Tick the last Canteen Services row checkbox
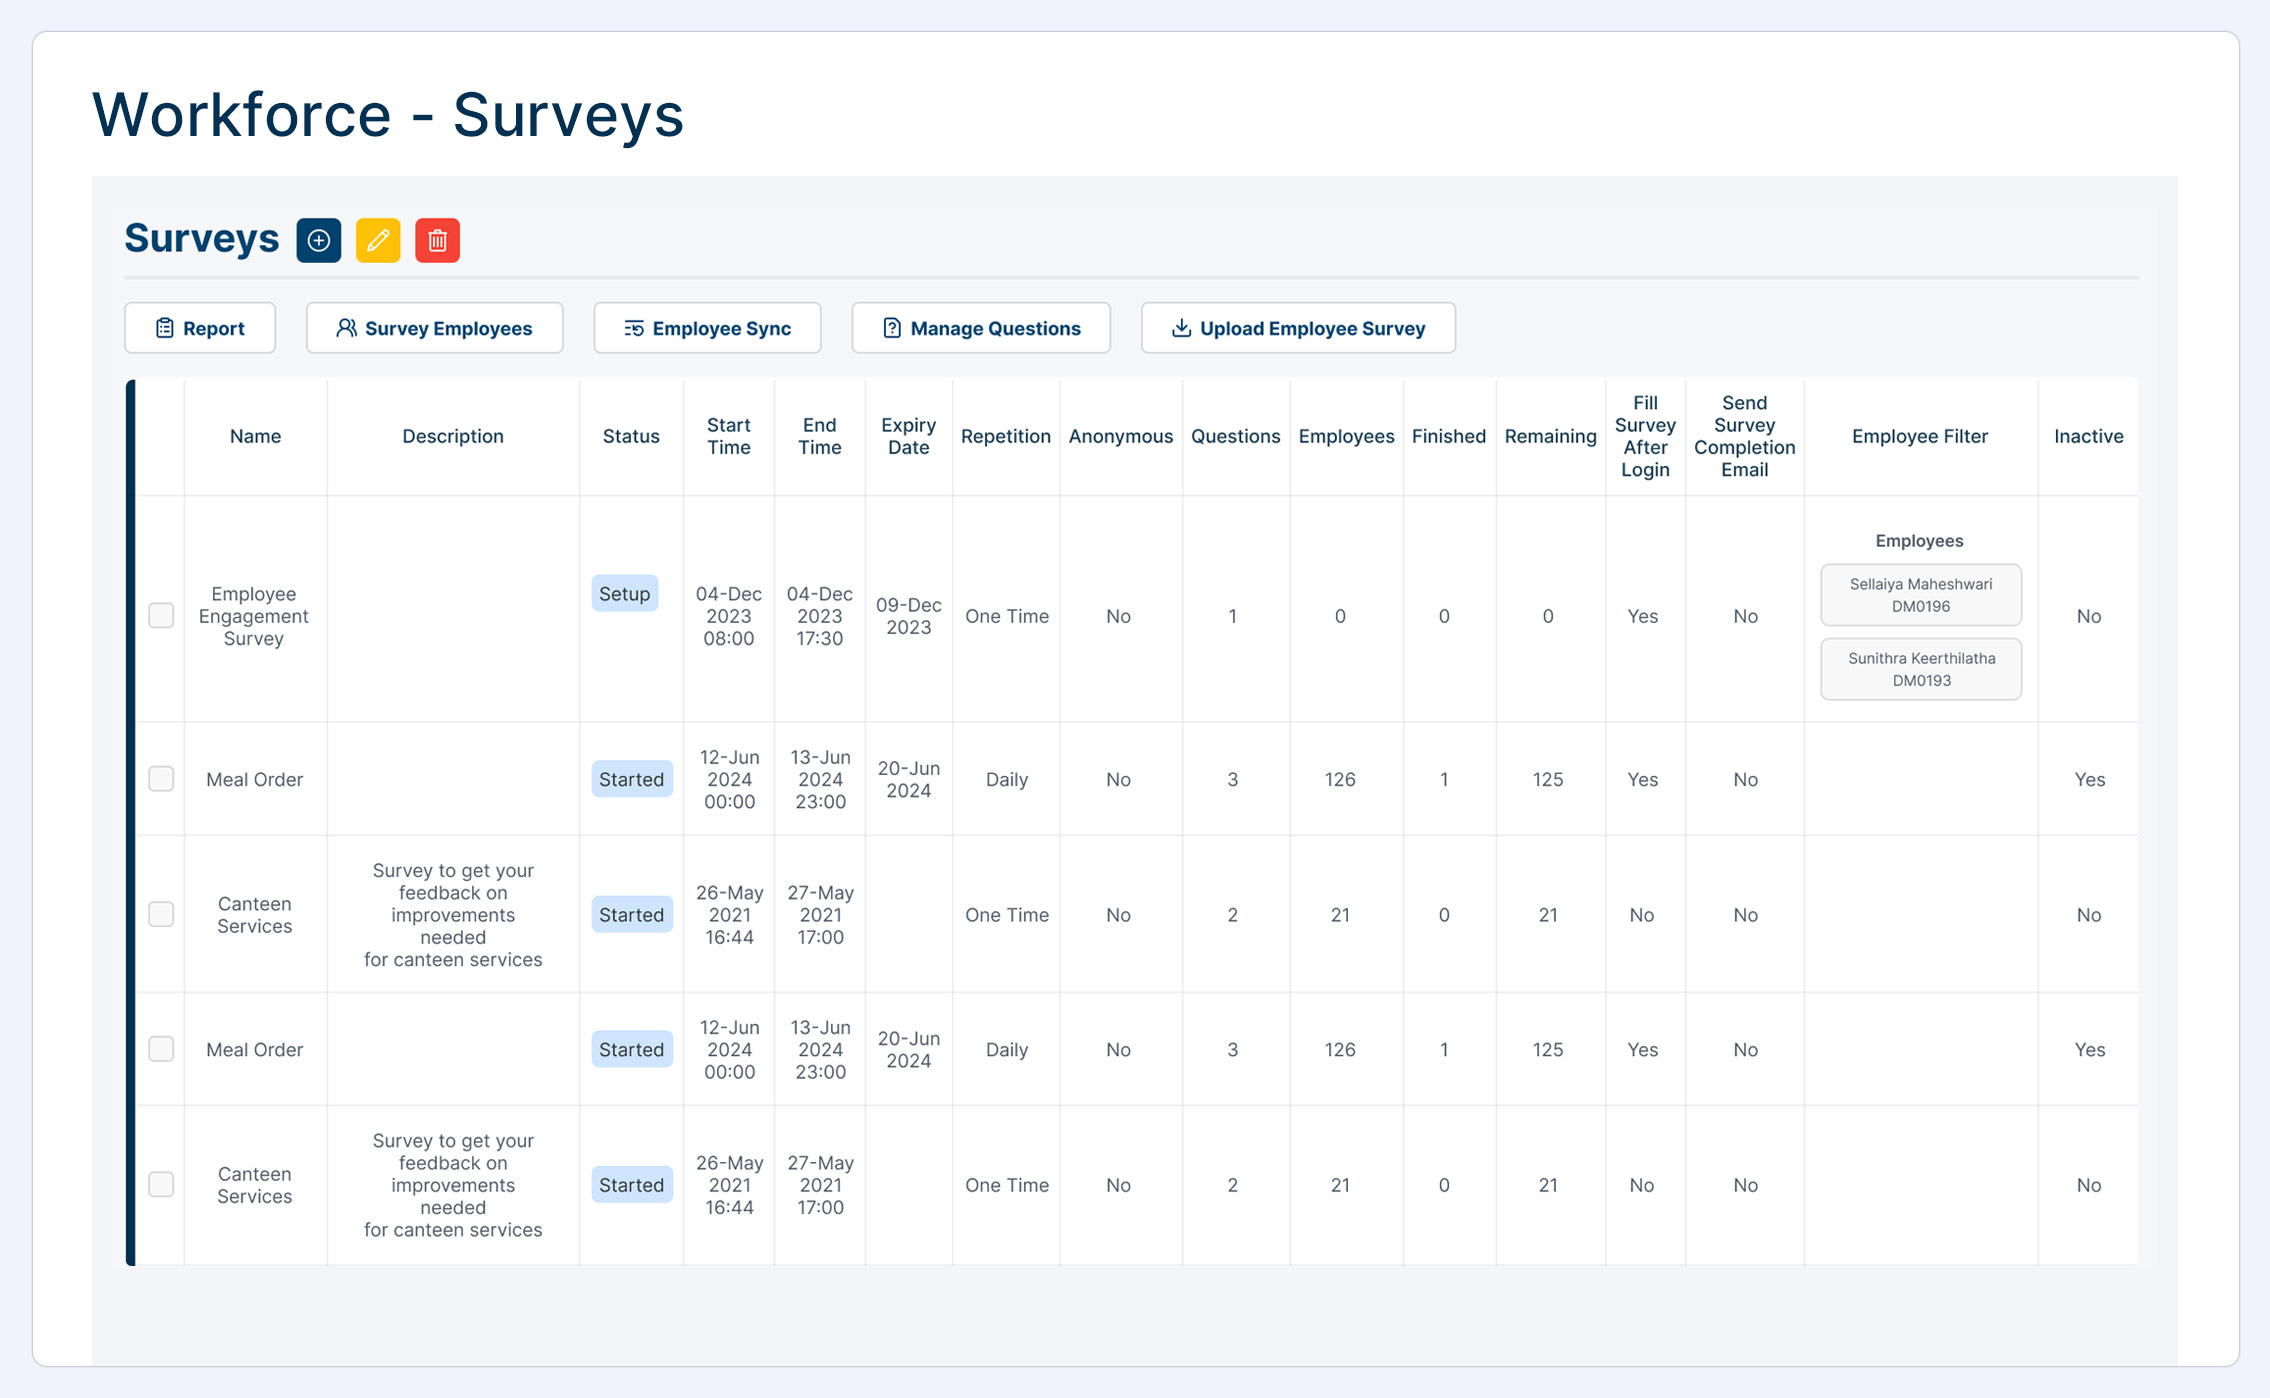2270x1398 pixels. pyautogui.click(x=161, y=1184)
